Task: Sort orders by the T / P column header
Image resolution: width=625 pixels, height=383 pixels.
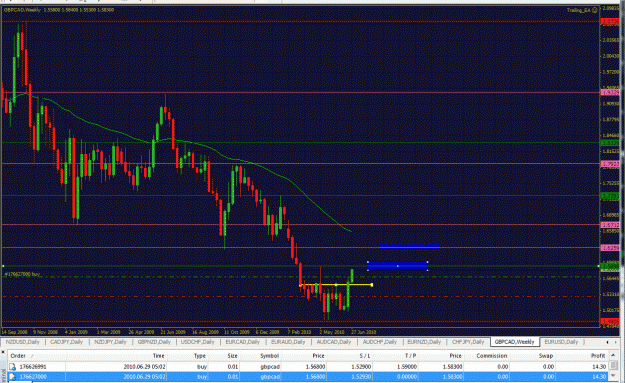Action: click(410, 356)
